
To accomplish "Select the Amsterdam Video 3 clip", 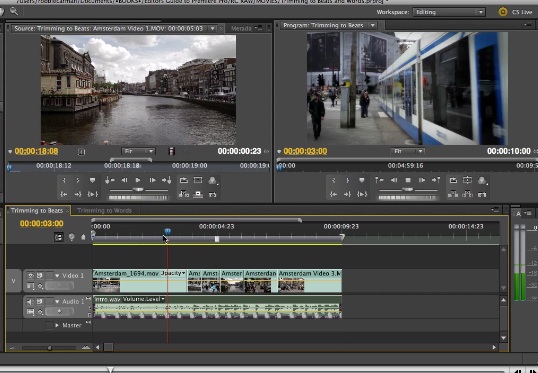I will coord(310,281).
